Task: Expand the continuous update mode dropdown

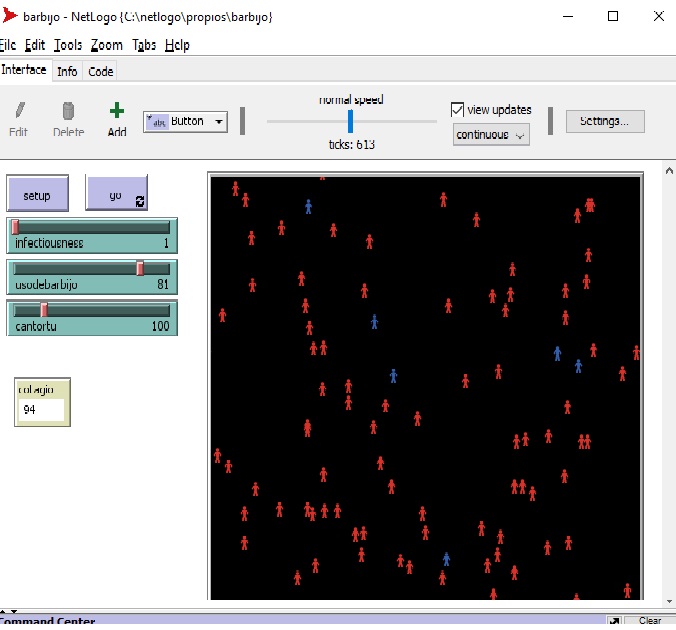Action: [x=491, y=135]
